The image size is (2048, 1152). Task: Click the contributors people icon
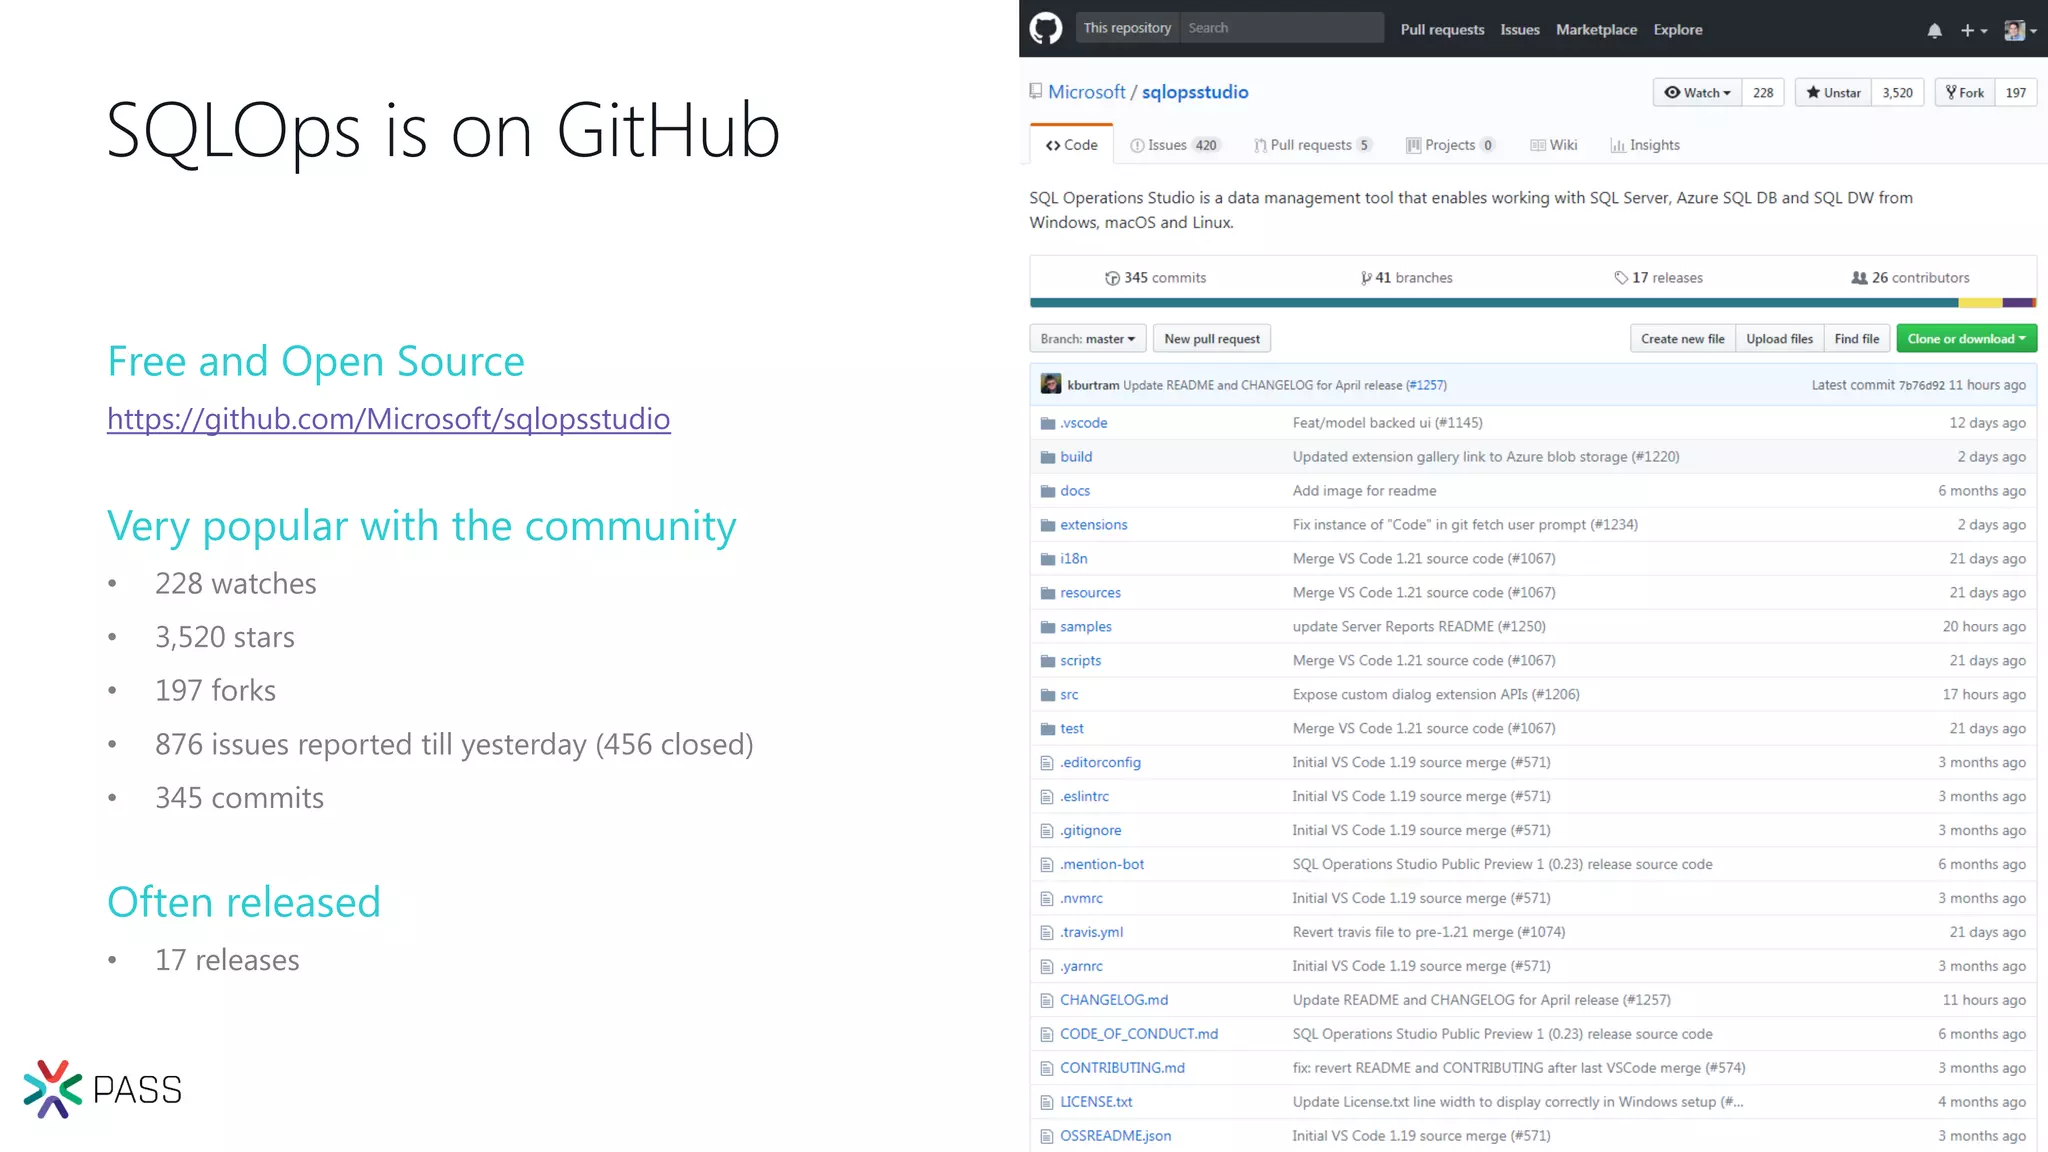[x=1859, y=278]
